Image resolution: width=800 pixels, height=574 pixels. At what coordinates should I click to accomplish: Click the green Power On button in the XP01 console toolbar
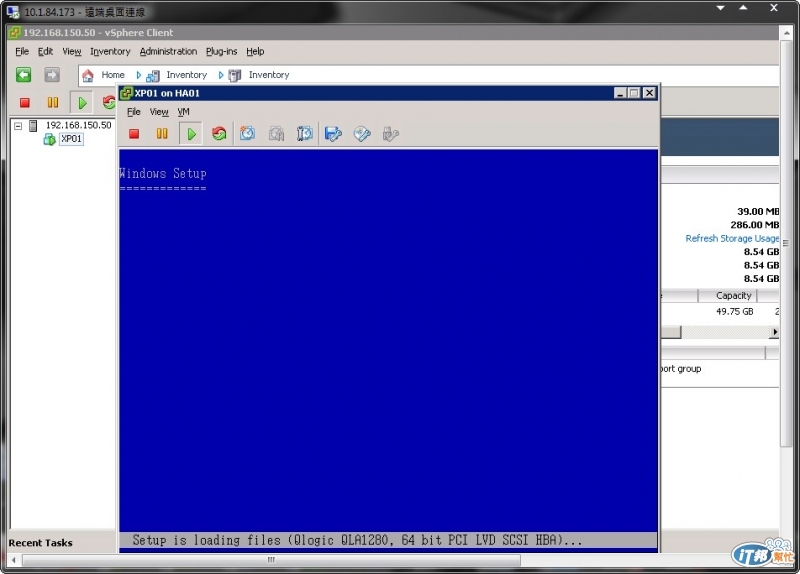click(191, 134)
